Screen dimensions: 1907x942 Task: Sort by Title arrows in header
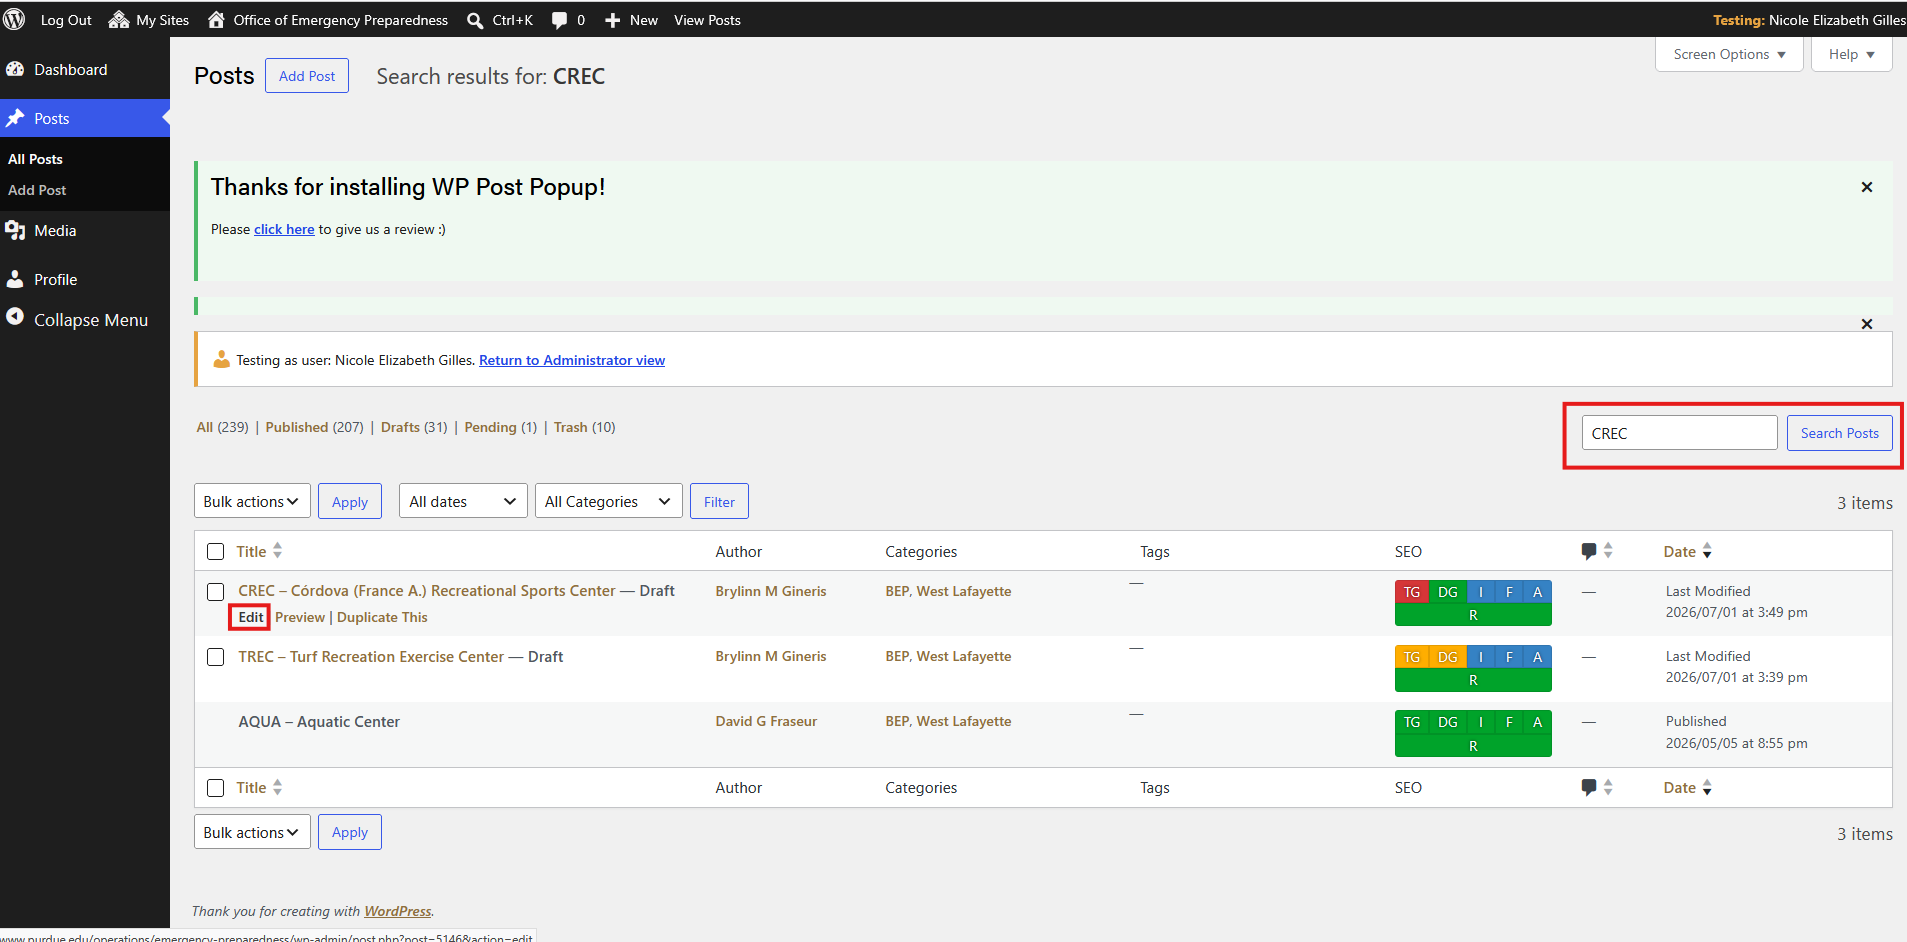click(x=278, y=550)
